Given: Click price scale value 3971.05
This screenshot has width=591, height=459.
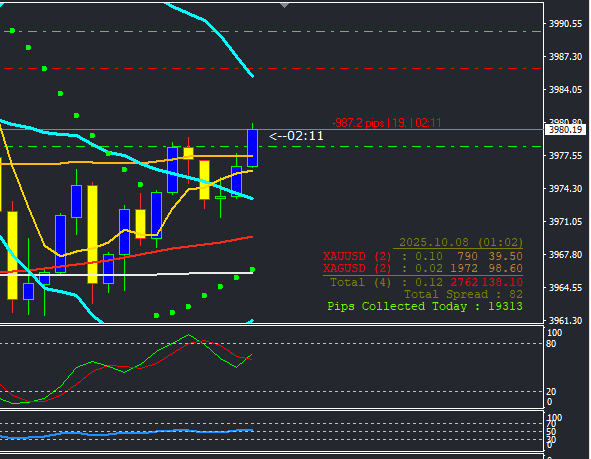Looking at the screenshot, I should [x=565, y=222].
